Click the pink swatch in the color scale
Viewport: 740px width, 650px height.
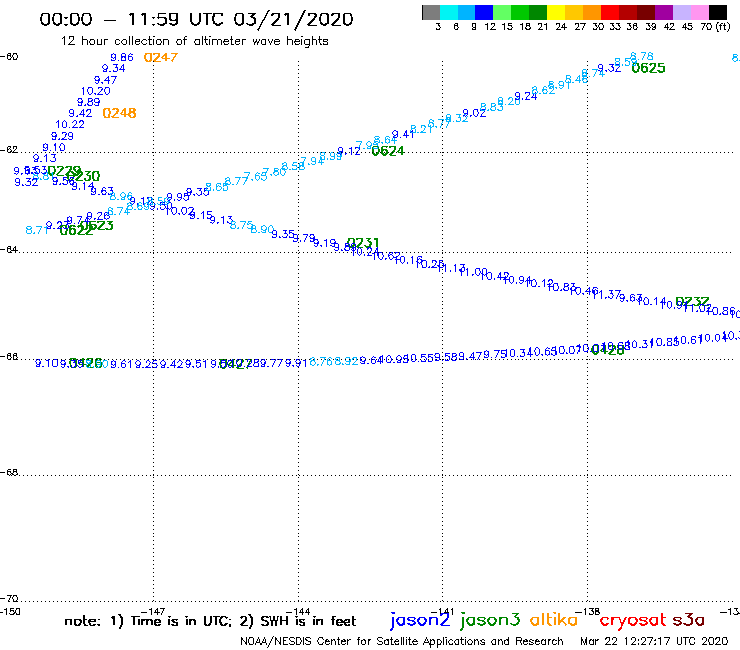[x=700, y=12]
